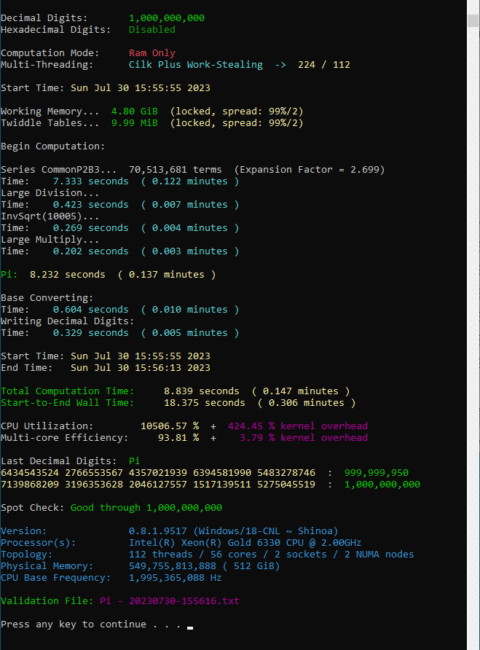
Task: Click 'Good through 1,000,000,000' spot check
Action: click(x=146, y=508)
